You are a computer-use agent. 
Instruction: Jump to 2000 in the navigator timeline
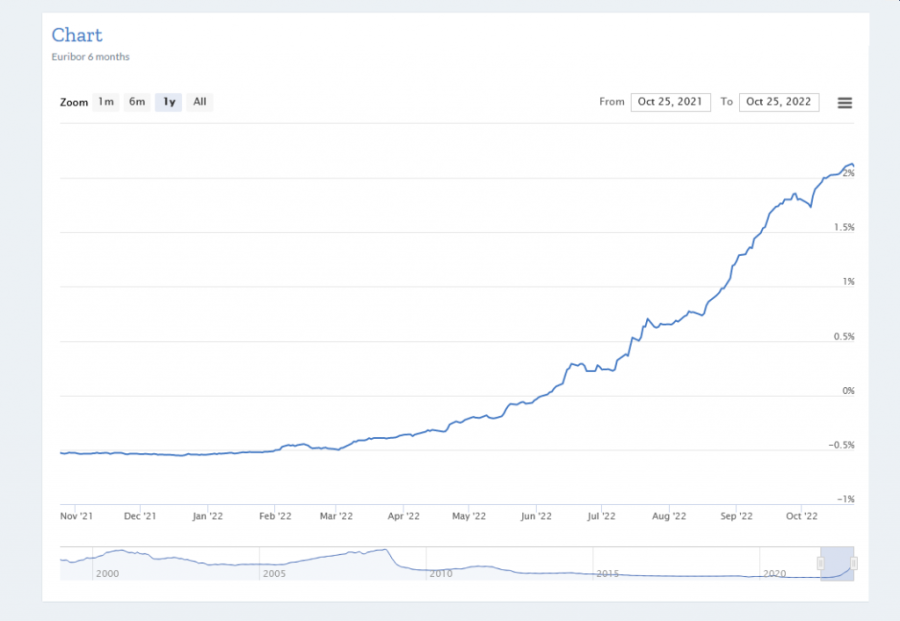(106, 574)
